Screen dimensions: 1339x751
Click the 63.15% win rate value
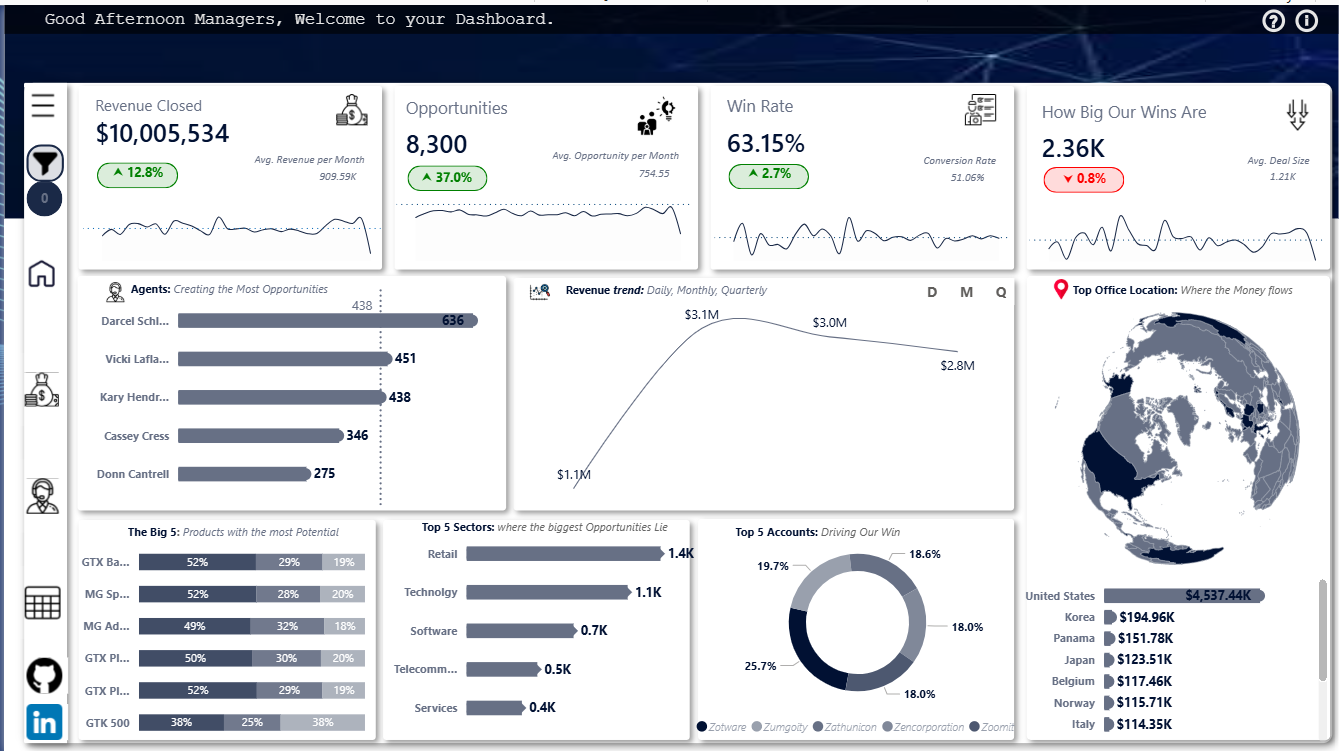click(x=766, y=143)
